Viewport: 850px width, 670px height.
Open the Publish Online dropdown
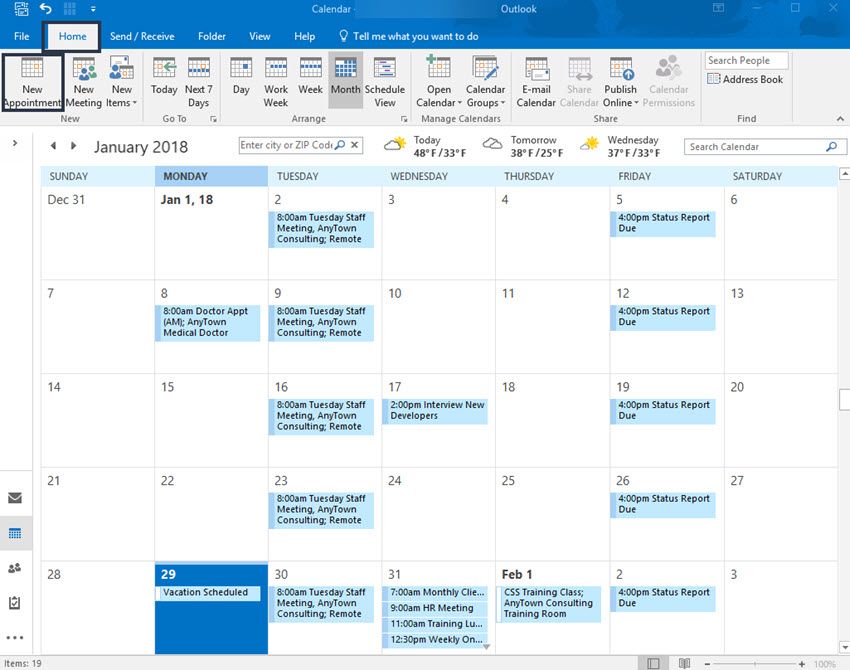(620, 82)
